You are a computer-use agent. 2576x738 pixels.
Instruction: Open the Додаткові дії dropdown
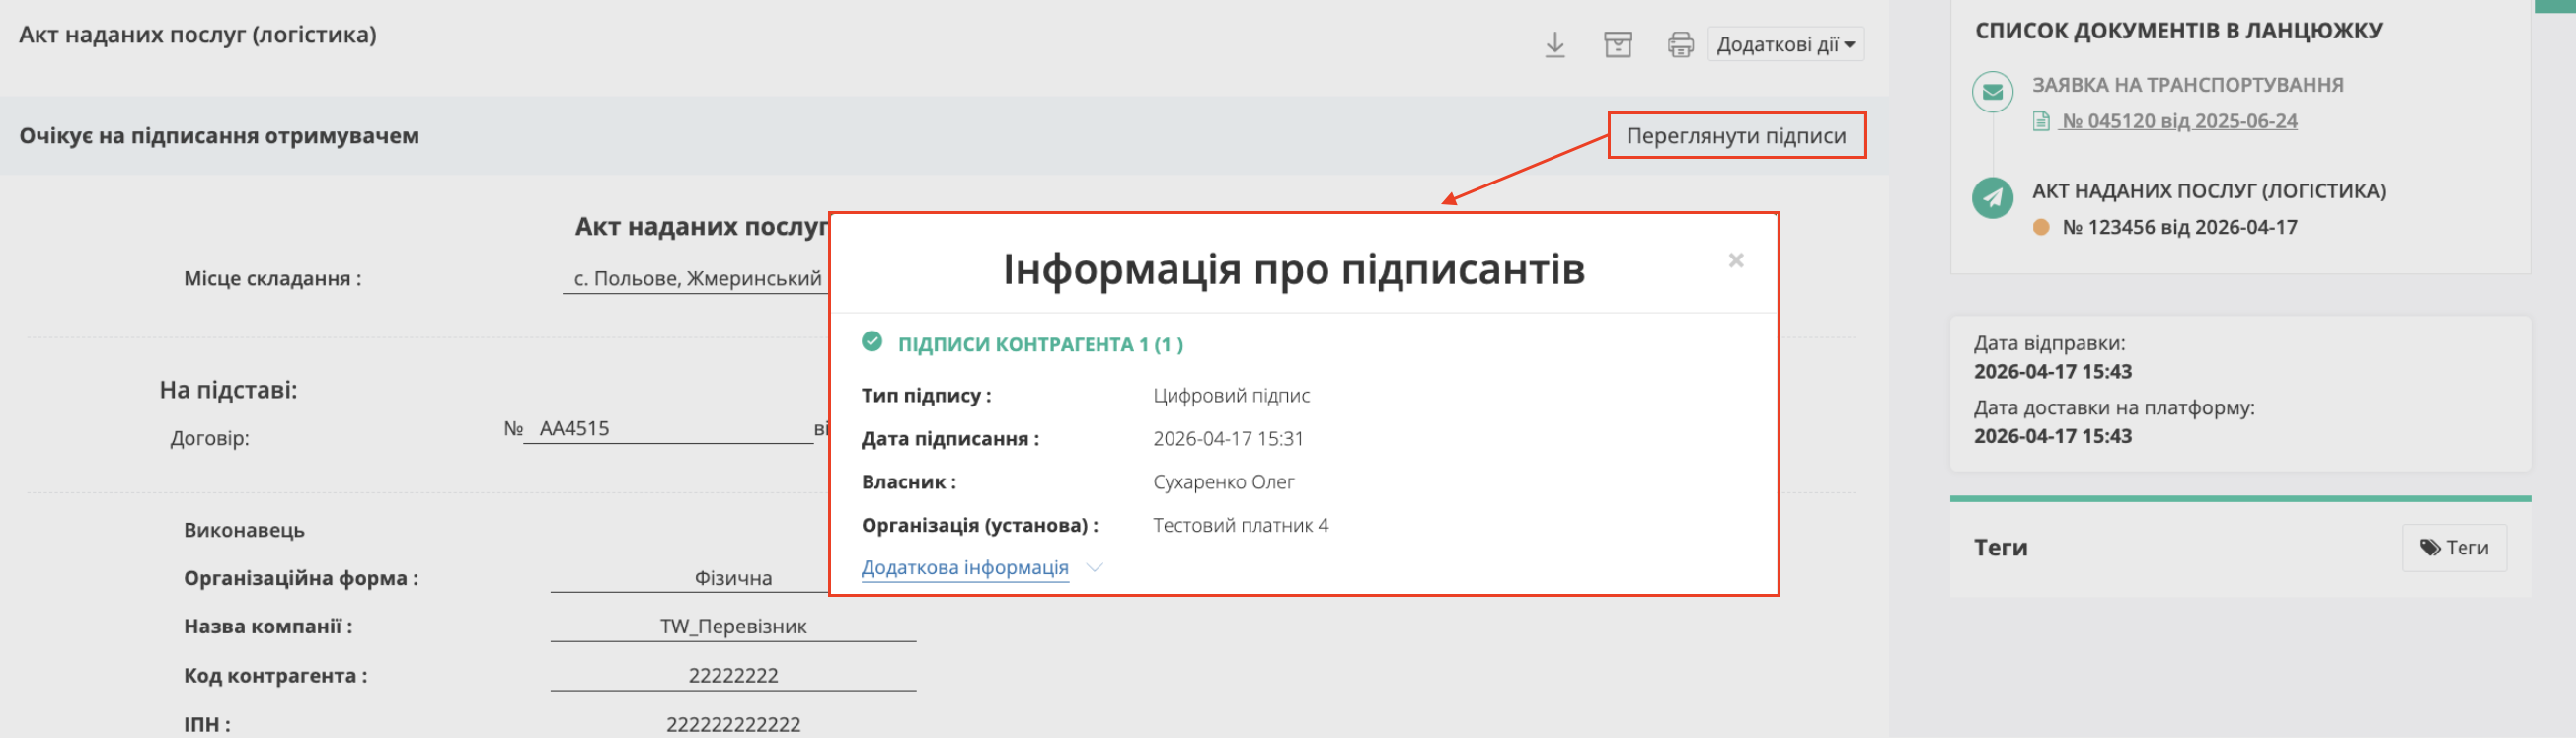(1785, 45)
